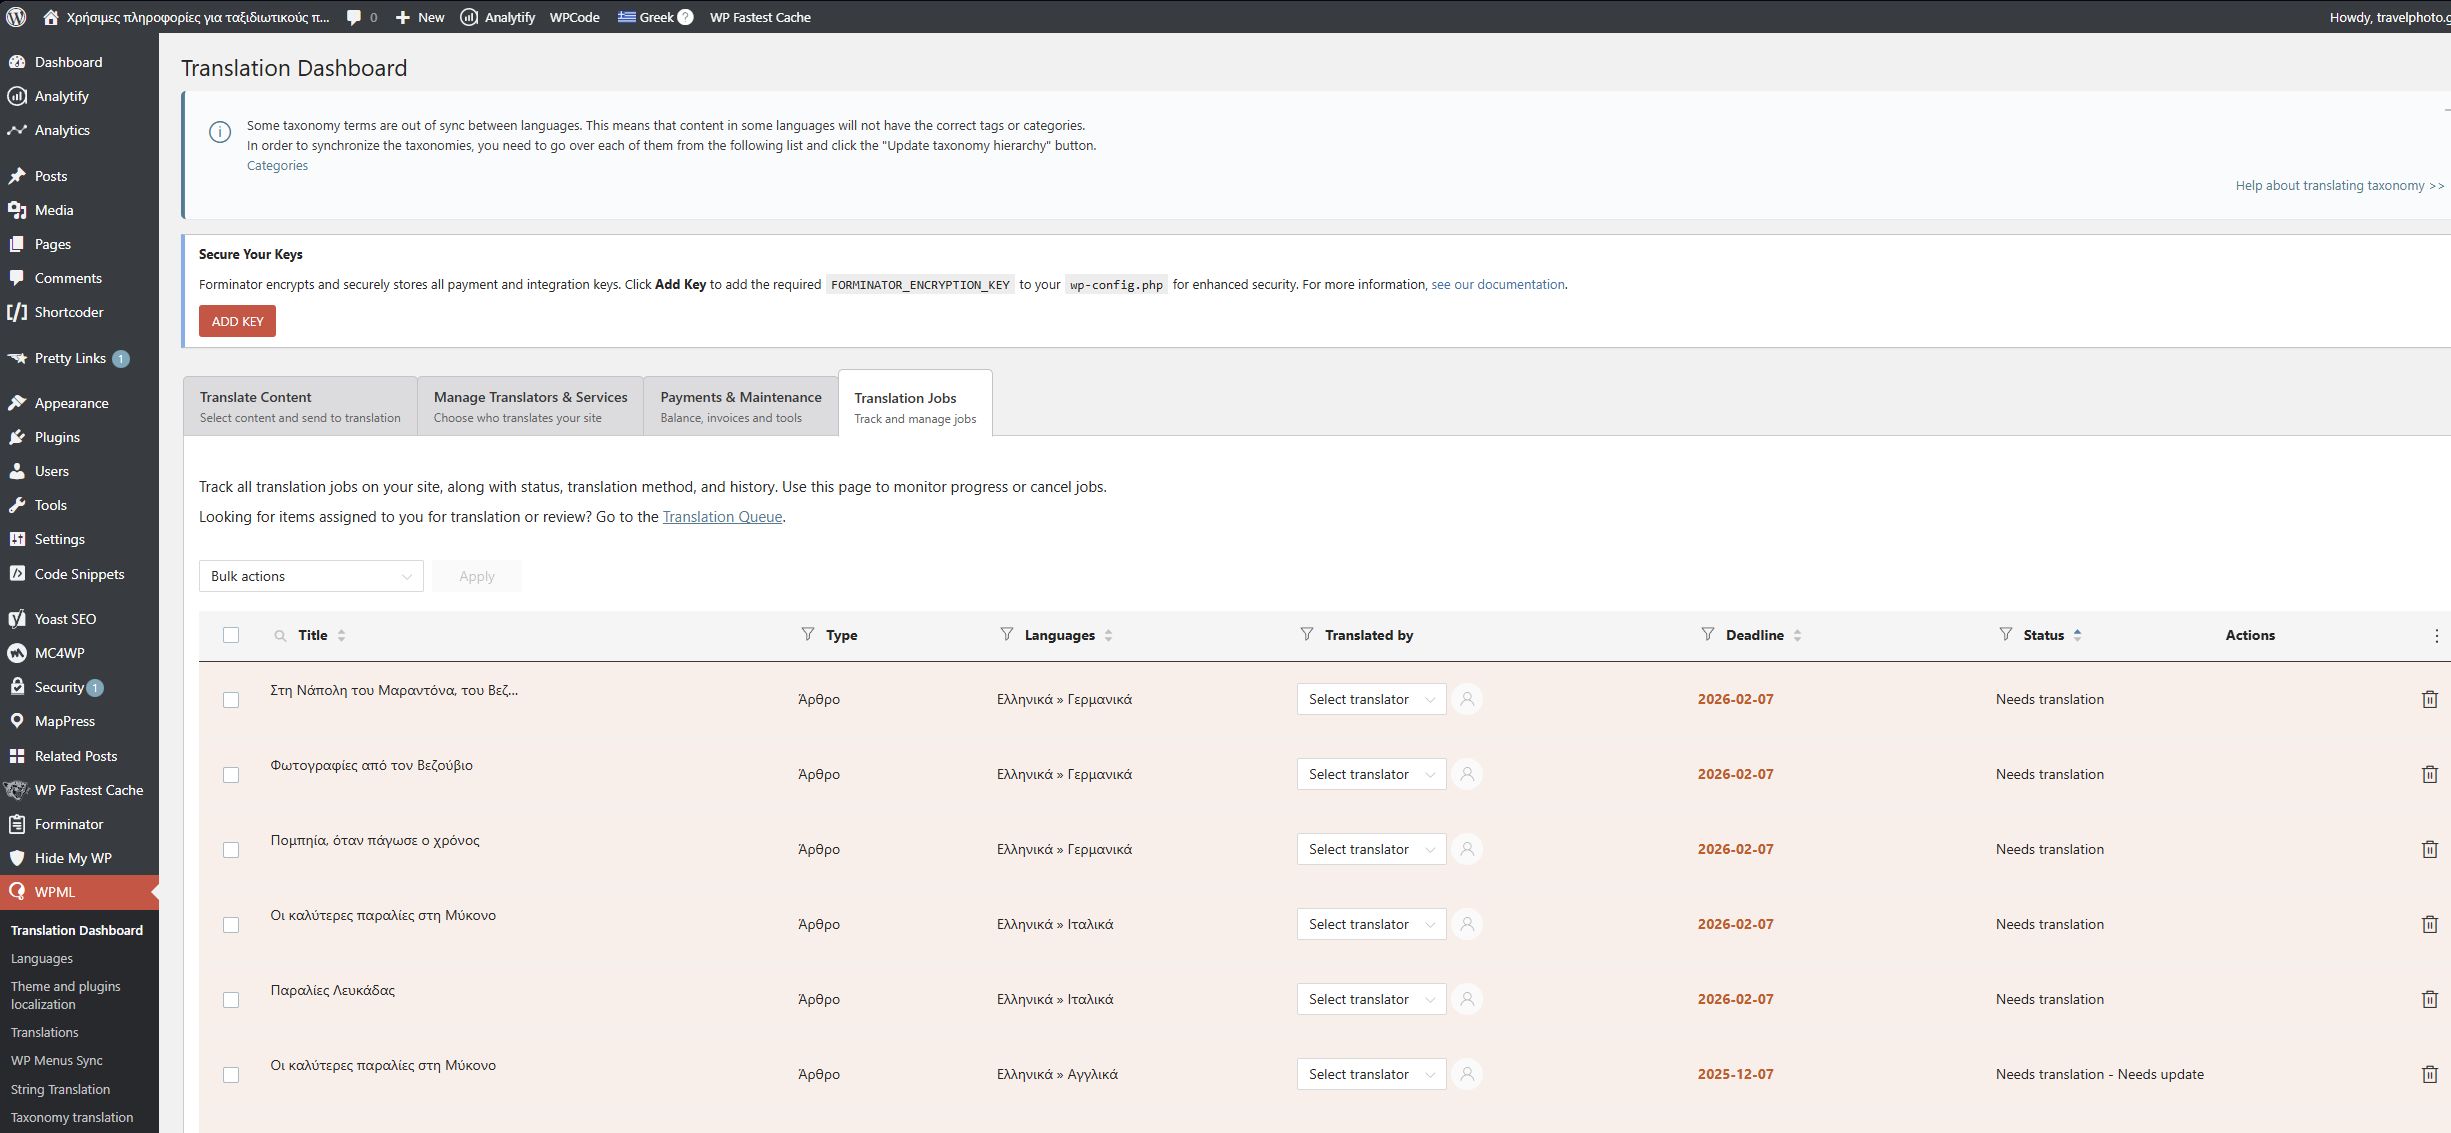Open the Manage Translators & Services tab
2451x1133 pixels.
click(x=530, y=406)
